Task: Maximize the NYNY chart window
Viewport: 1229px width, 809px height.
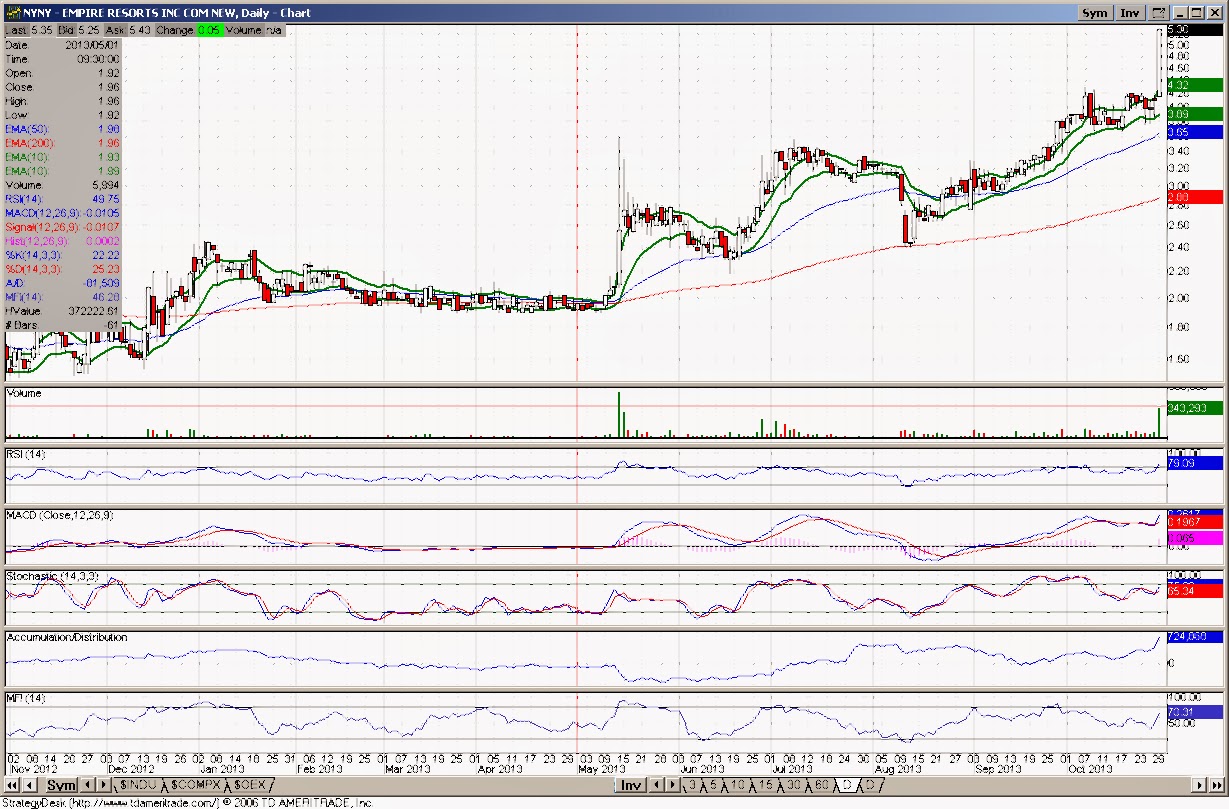Action: [x=1197, y=13]
